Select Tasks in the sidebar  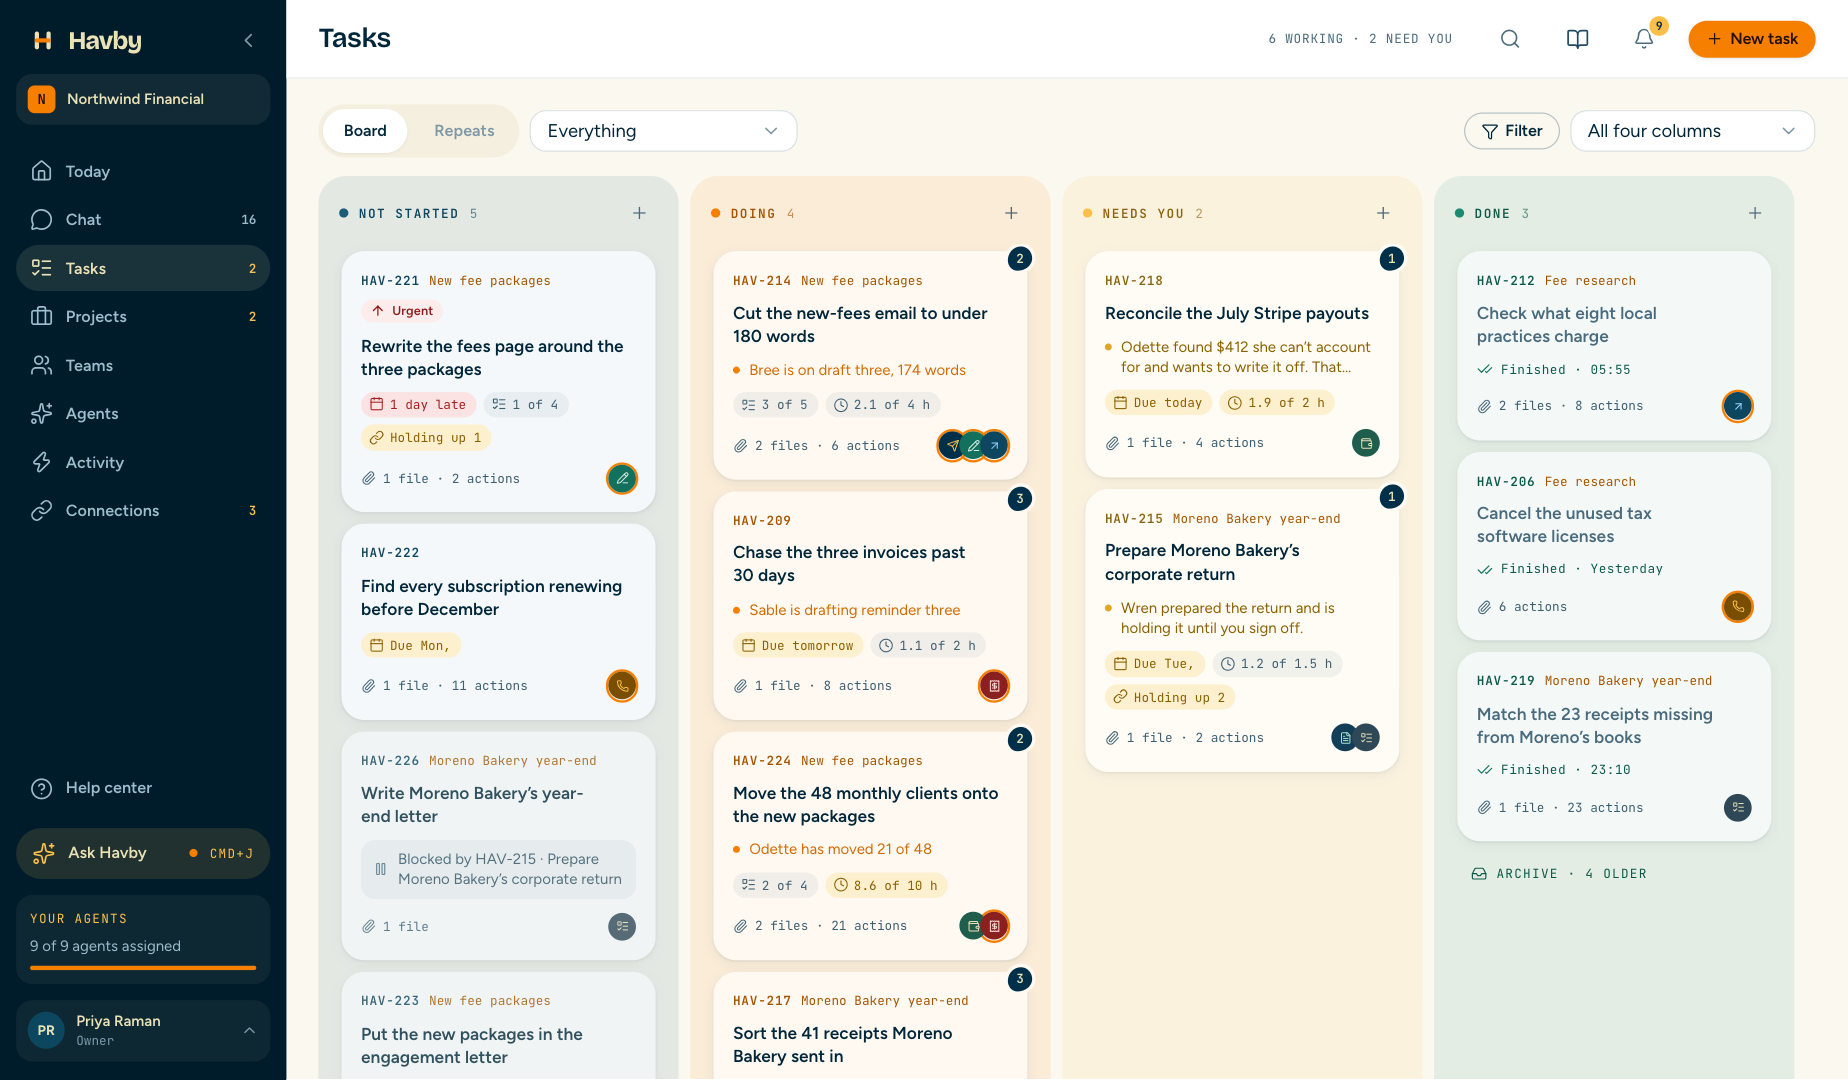[x=143, y=268]
